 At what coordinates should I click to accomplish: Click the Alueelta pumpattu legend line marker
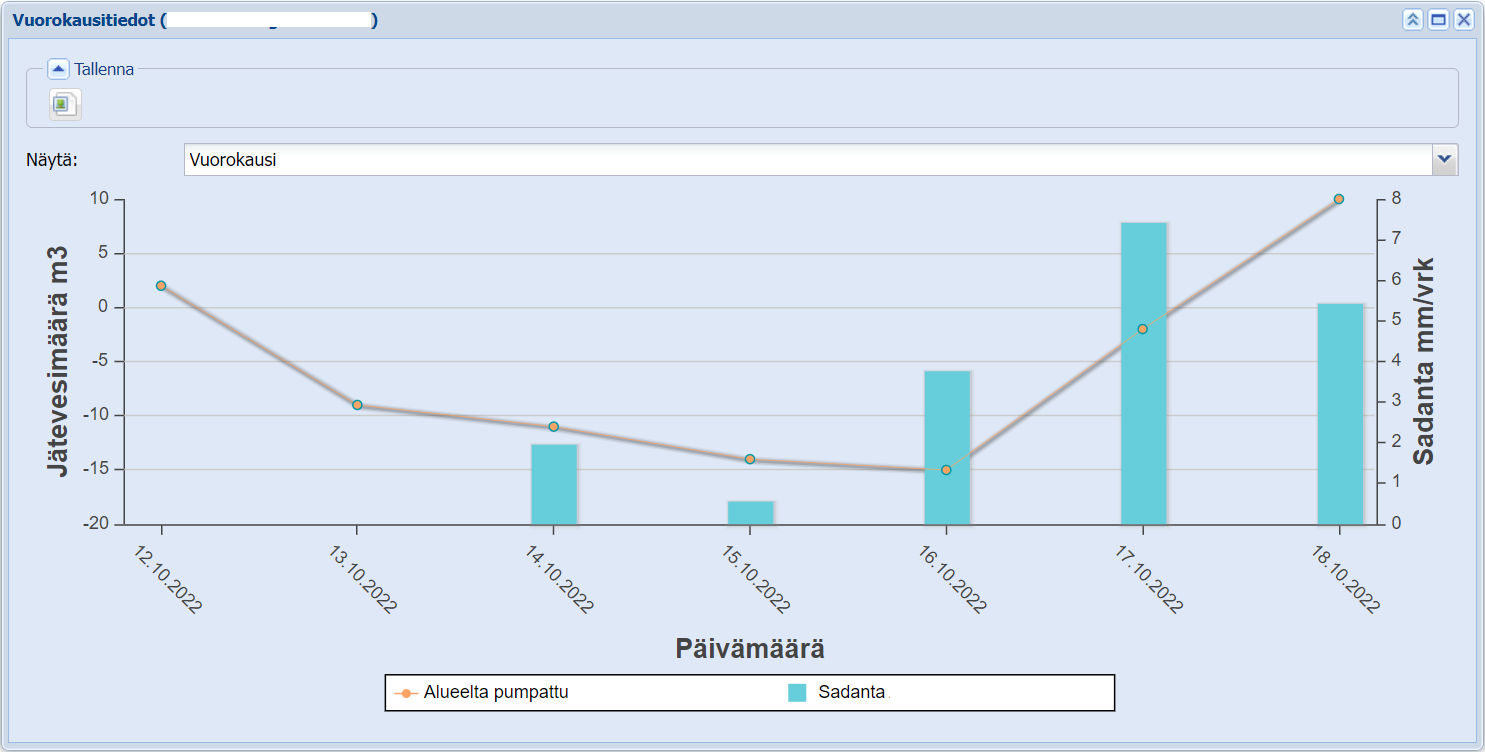tap(406, 693)
